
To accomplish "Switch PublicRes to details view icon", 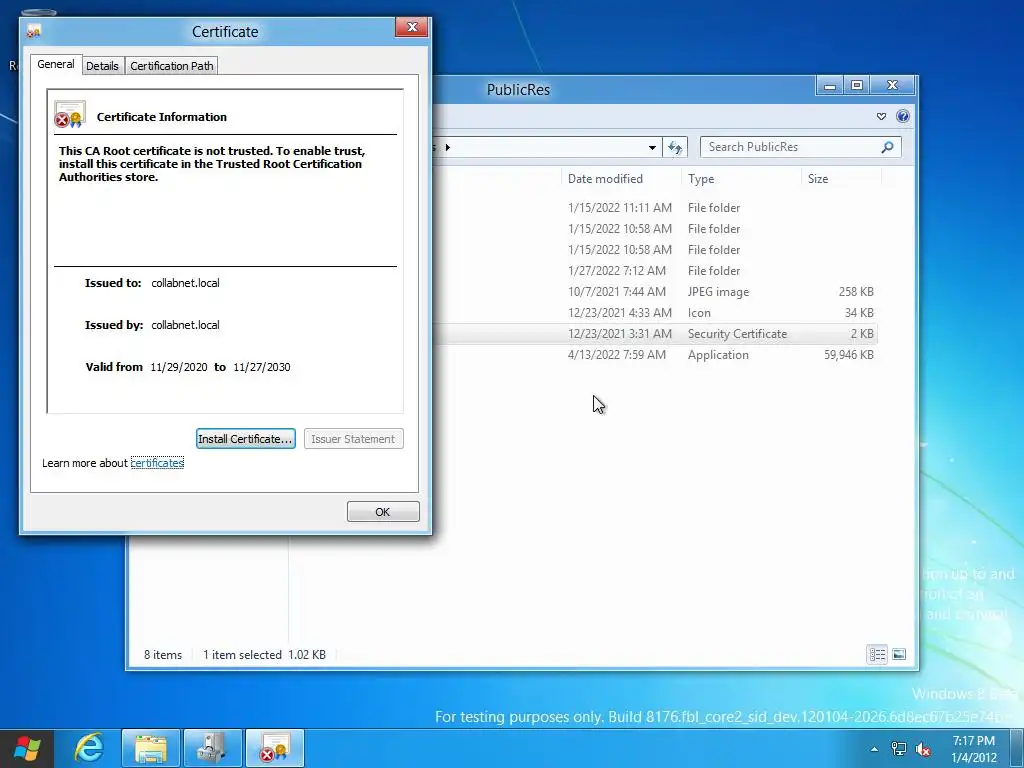I will click(877, 654).
